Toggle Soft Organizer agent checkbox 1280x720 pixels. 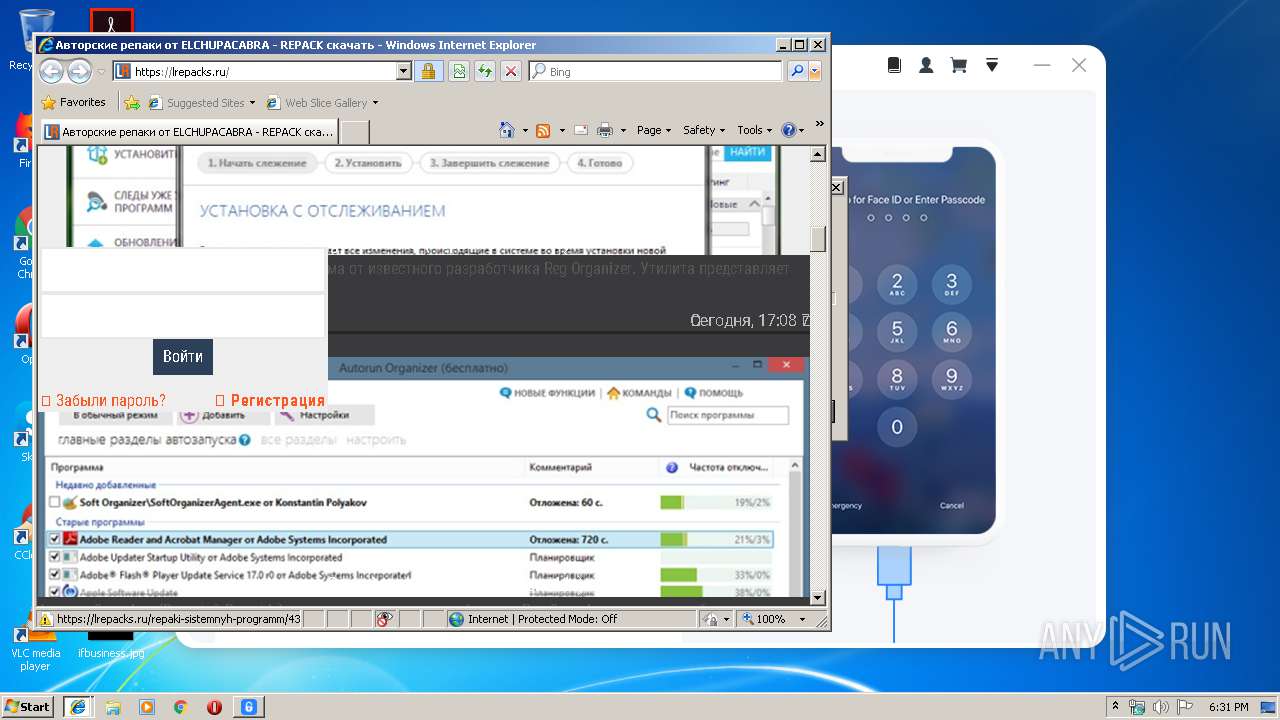click(55, 502)
